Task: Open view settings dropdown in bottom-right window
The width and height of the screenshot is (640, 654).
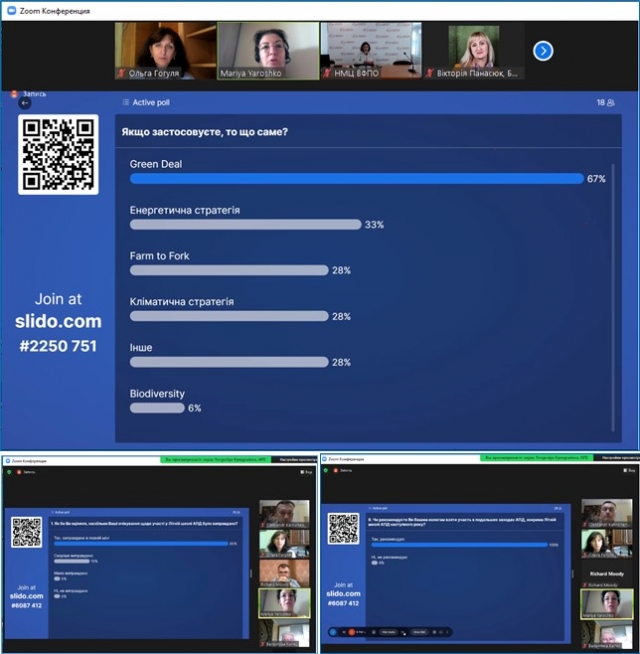Action: pyautogui.click(x=617, y=458)
